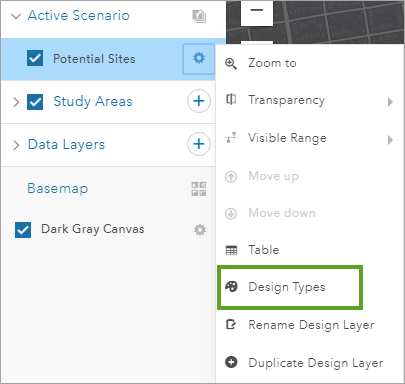Click the Dark Gray Canvas label
Image resolution: width=405 pixels, height=384 pixels.
93,229
